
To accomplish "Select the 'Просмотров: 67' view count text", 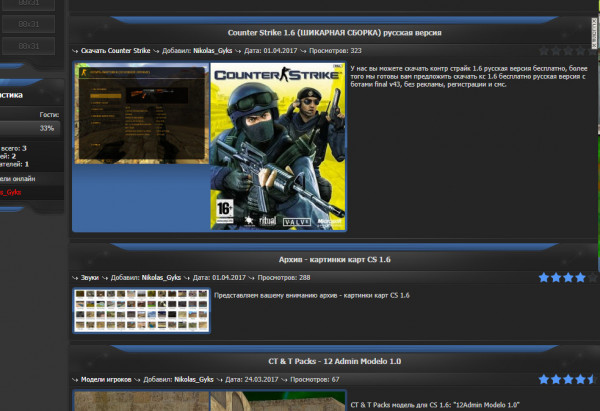I will tap(315, 380).
